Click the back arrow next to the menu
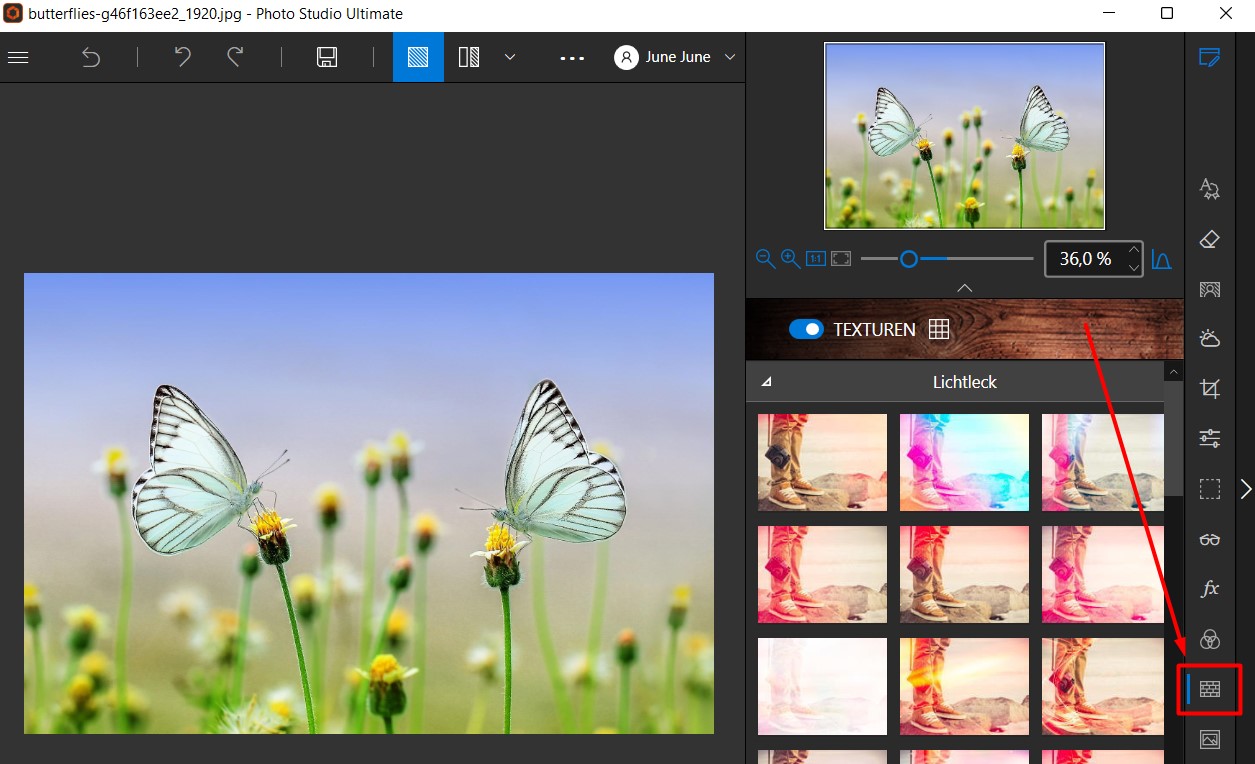Viewport: 1255px width, 764px height. pos(91,57)
